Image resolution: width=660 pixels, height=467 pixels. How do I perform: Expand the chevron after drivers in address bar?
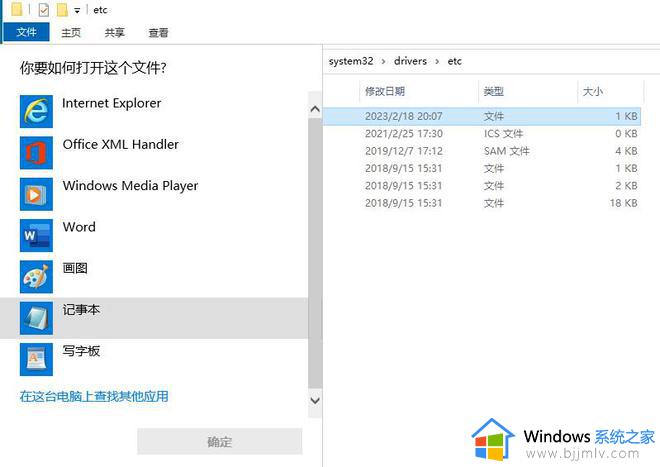pyautogui.click(x=437, y=61)
